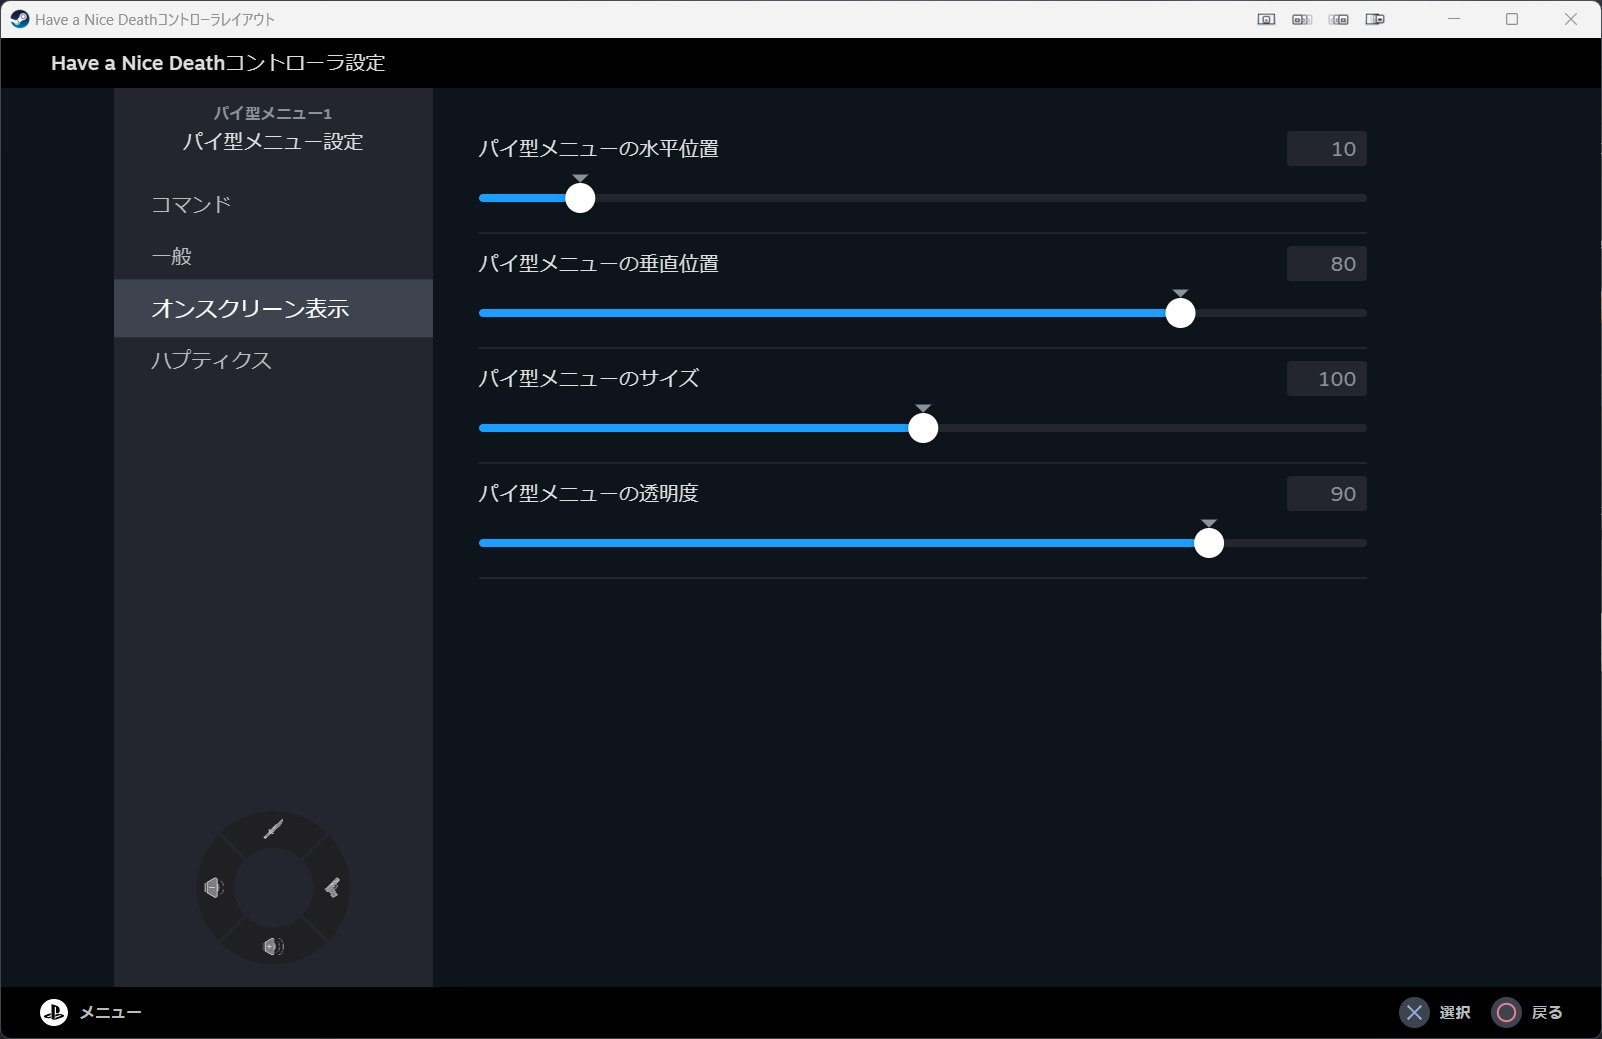Click the horizontal position value field showing 10
This screenshot has width=1602, height=1039.
1326,149
